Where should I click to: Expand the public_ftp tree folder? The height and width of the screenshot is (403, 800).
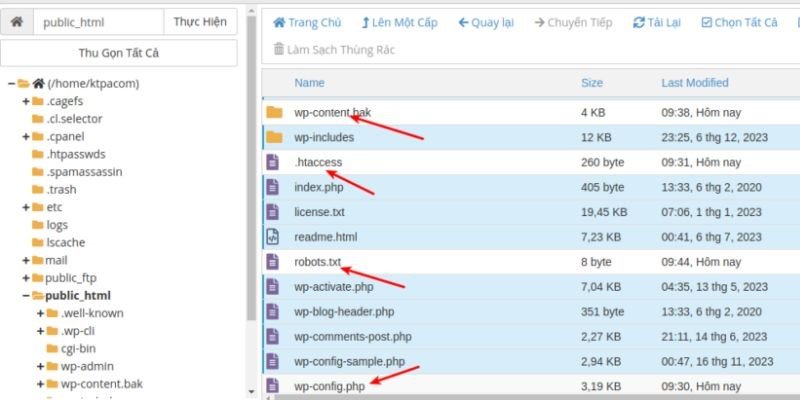[26, 278]
